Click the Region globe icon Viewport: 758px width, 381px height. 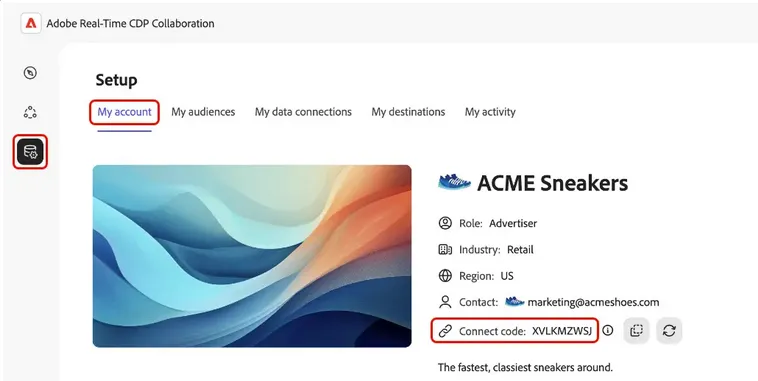tap(445, 276)
